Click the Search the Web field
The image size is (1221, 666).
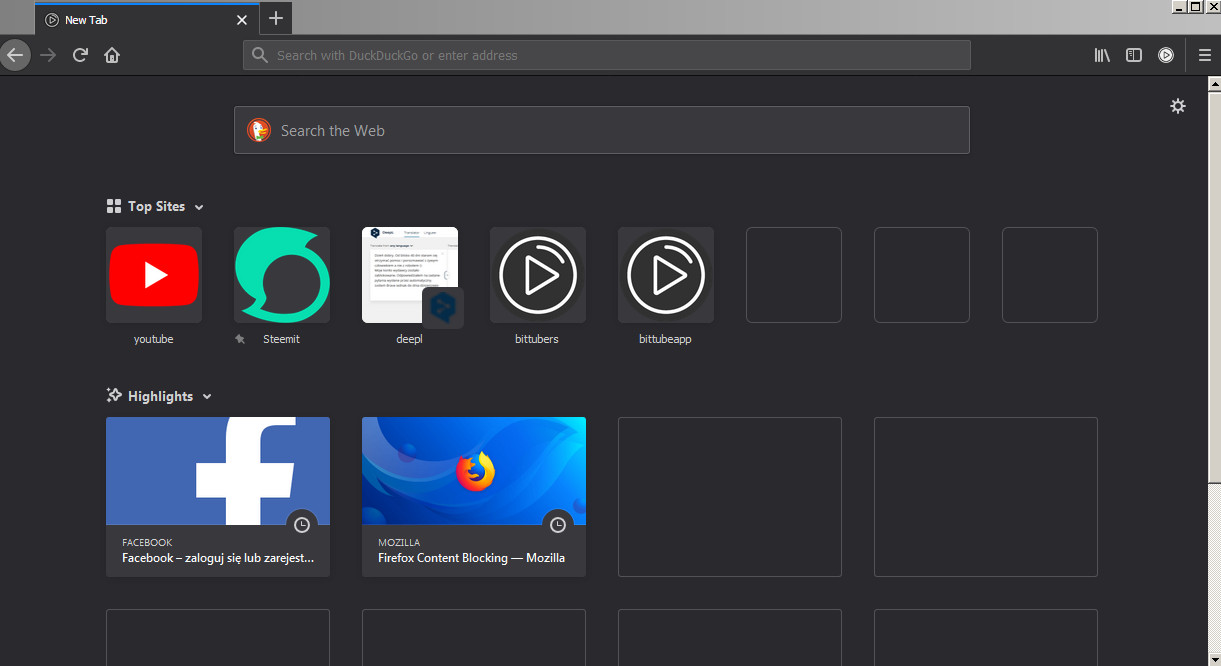tap(601, 130)
